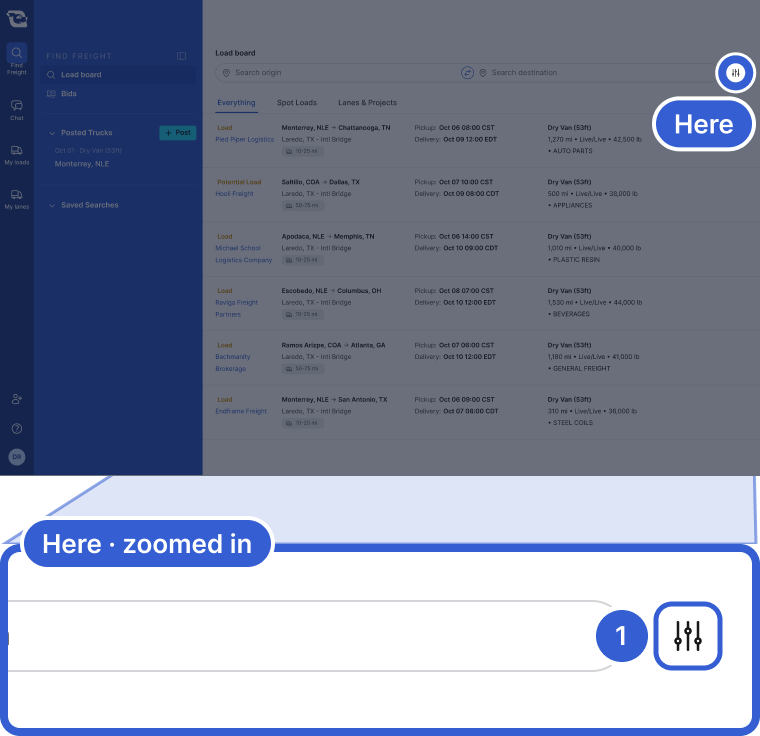Select Load board in the Find Freight menu
This screenshot has height=736, width=760.
coord(118,75)
